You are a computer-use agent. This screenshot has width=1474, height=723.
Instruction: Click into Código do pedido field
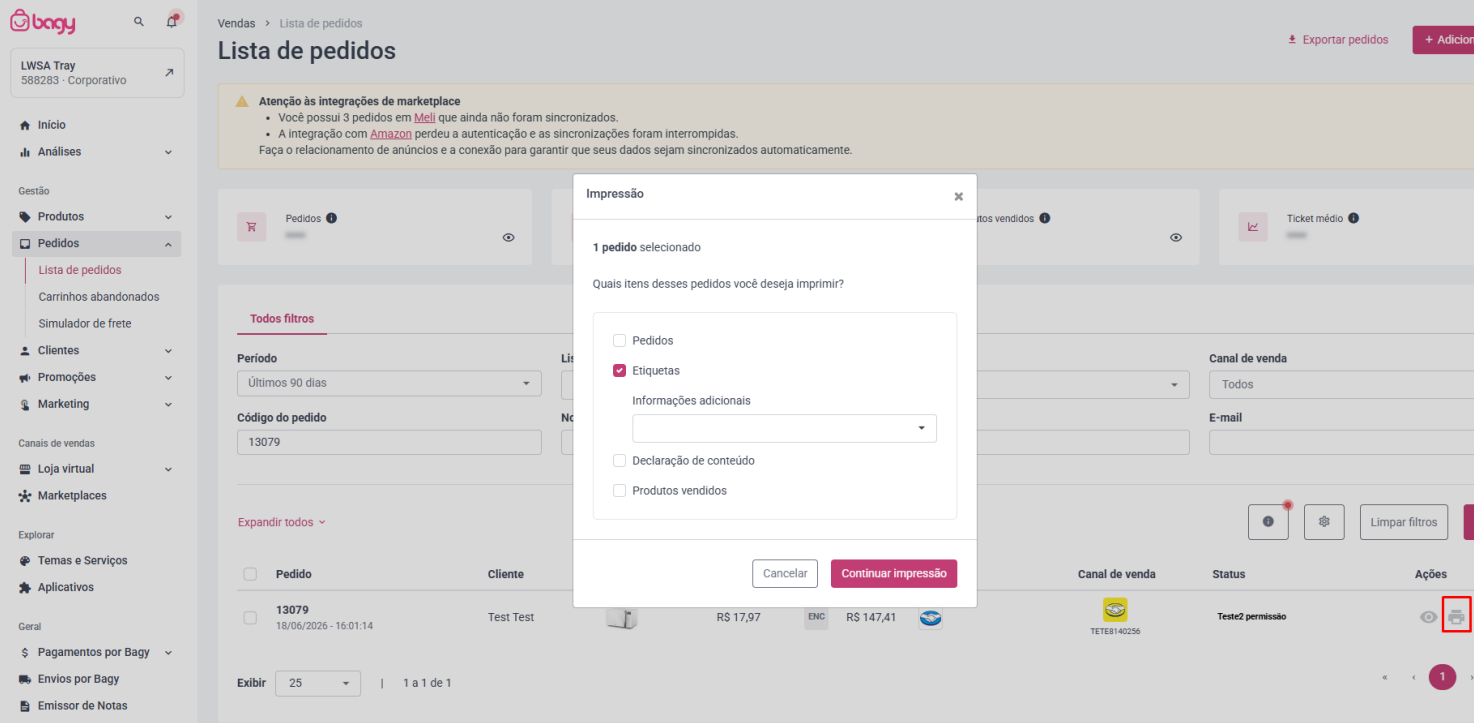point(389,442)
